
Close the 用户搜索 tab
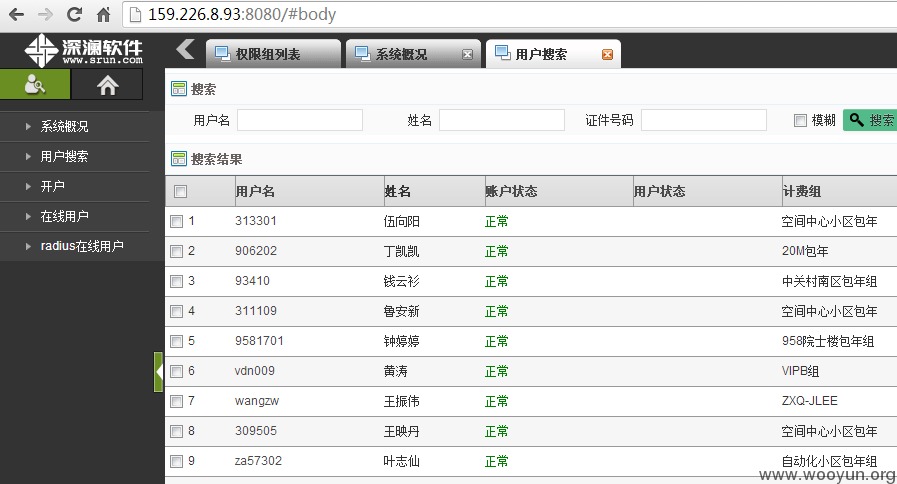tap(608, 54)
